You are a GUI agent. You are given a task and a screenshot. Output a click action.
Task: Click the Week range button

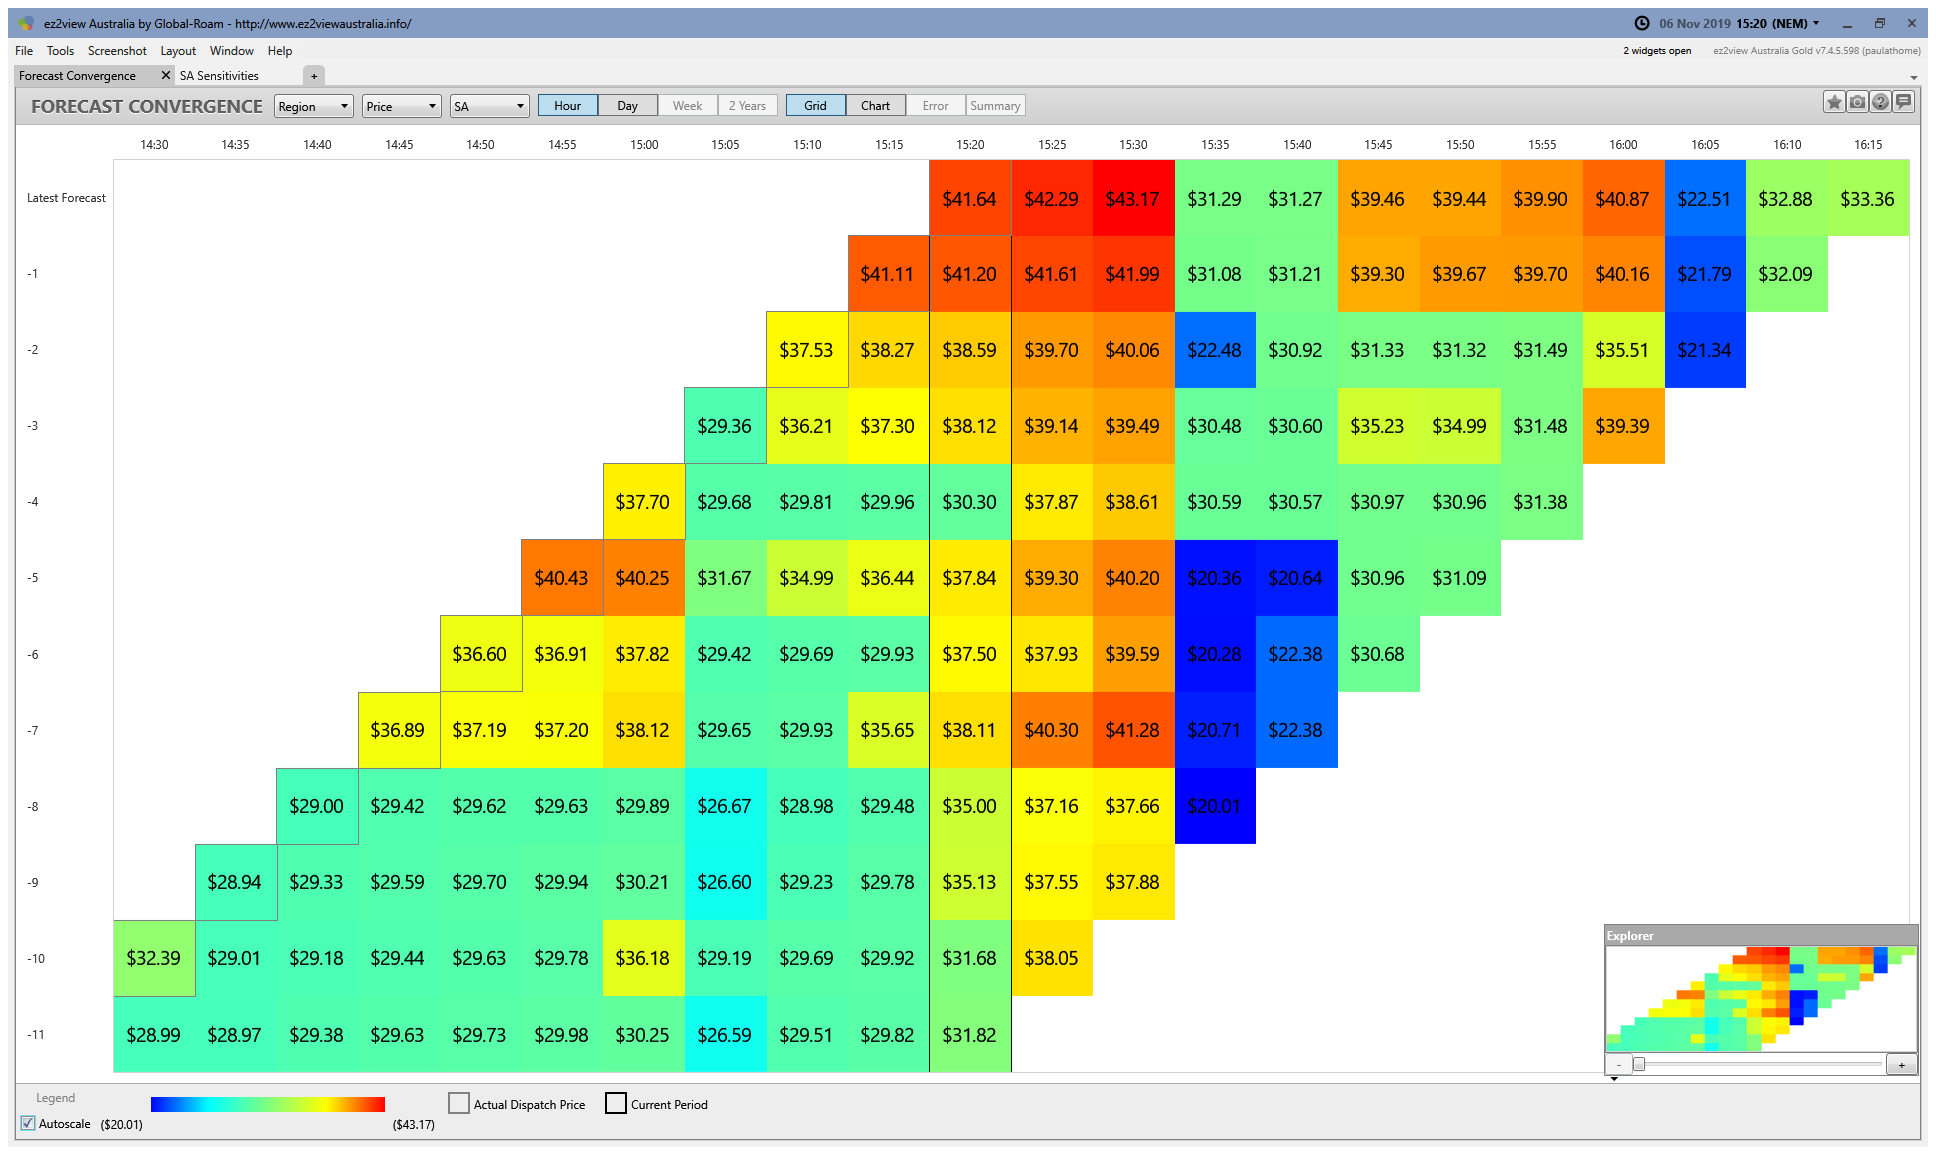tap(687, 106)
